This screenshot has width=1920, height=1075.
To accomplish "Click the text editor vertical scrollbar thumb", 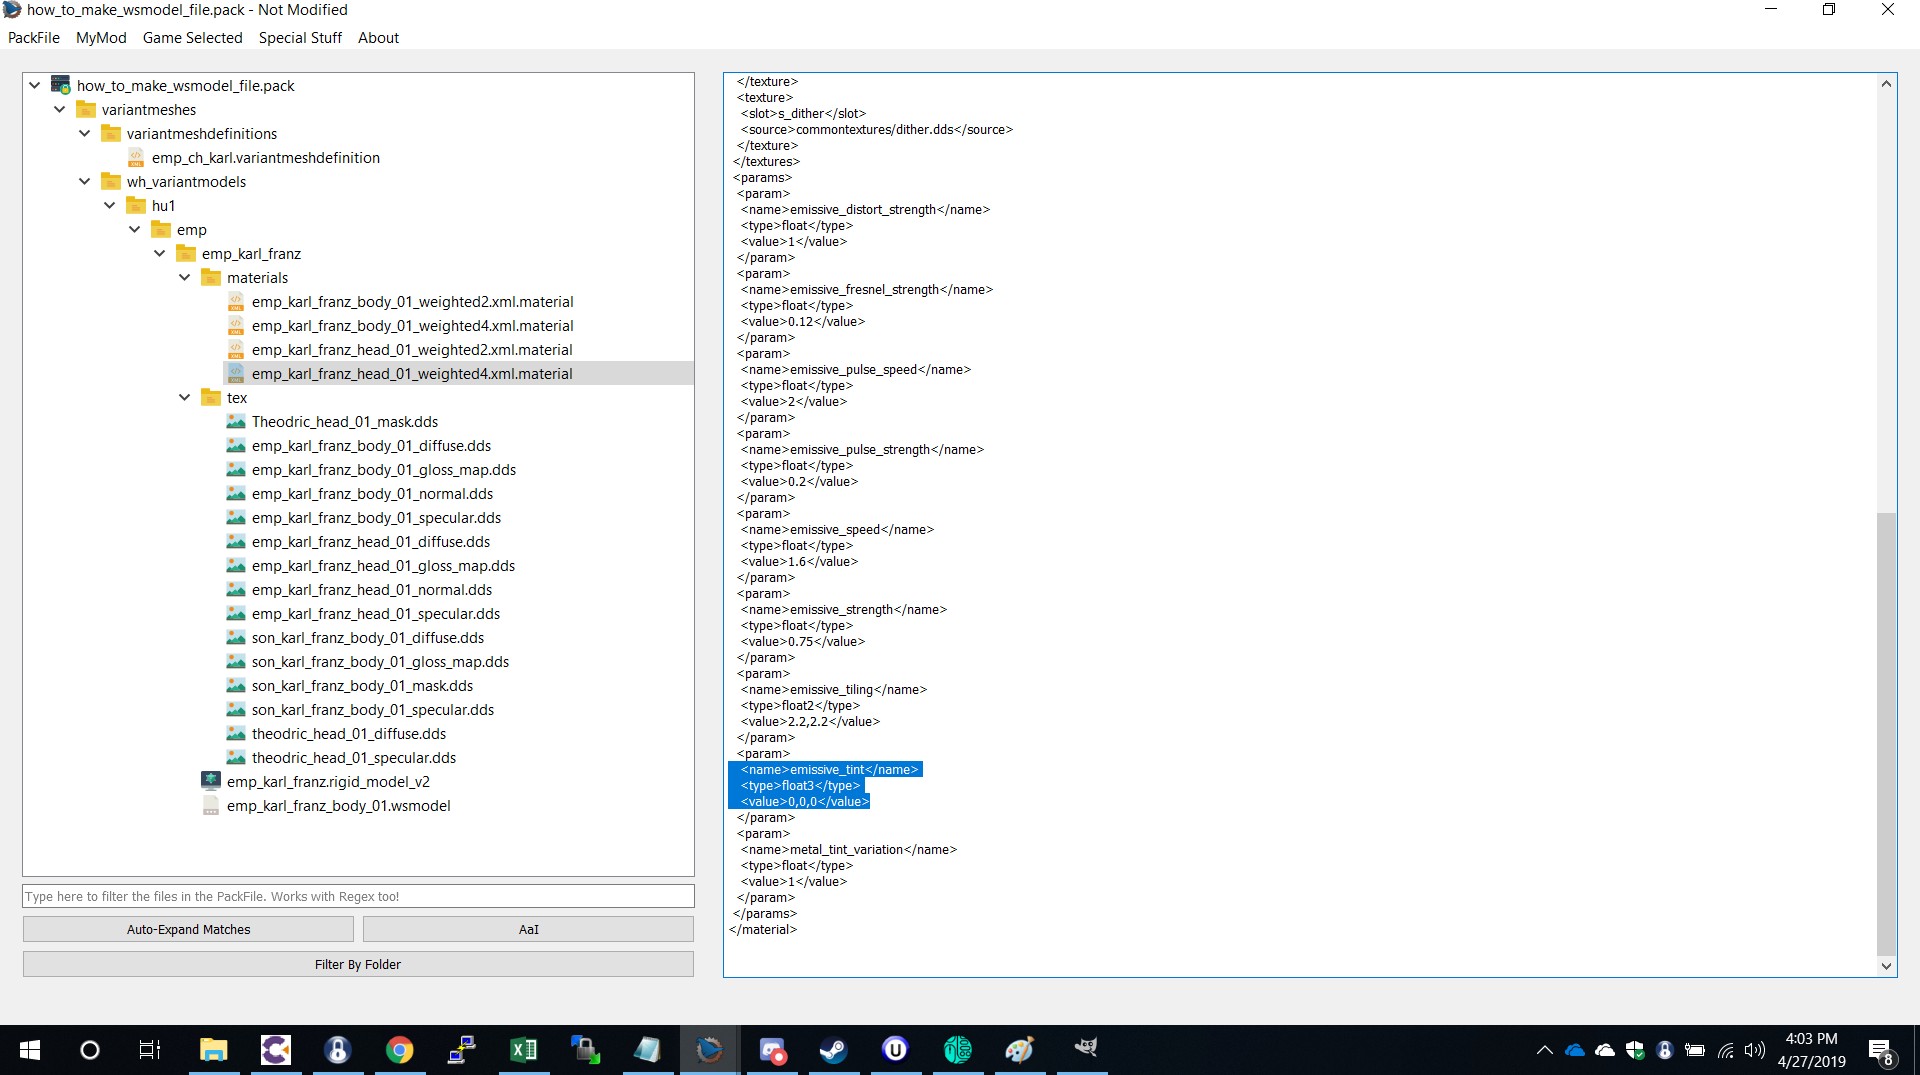I will coord(1886,734).
